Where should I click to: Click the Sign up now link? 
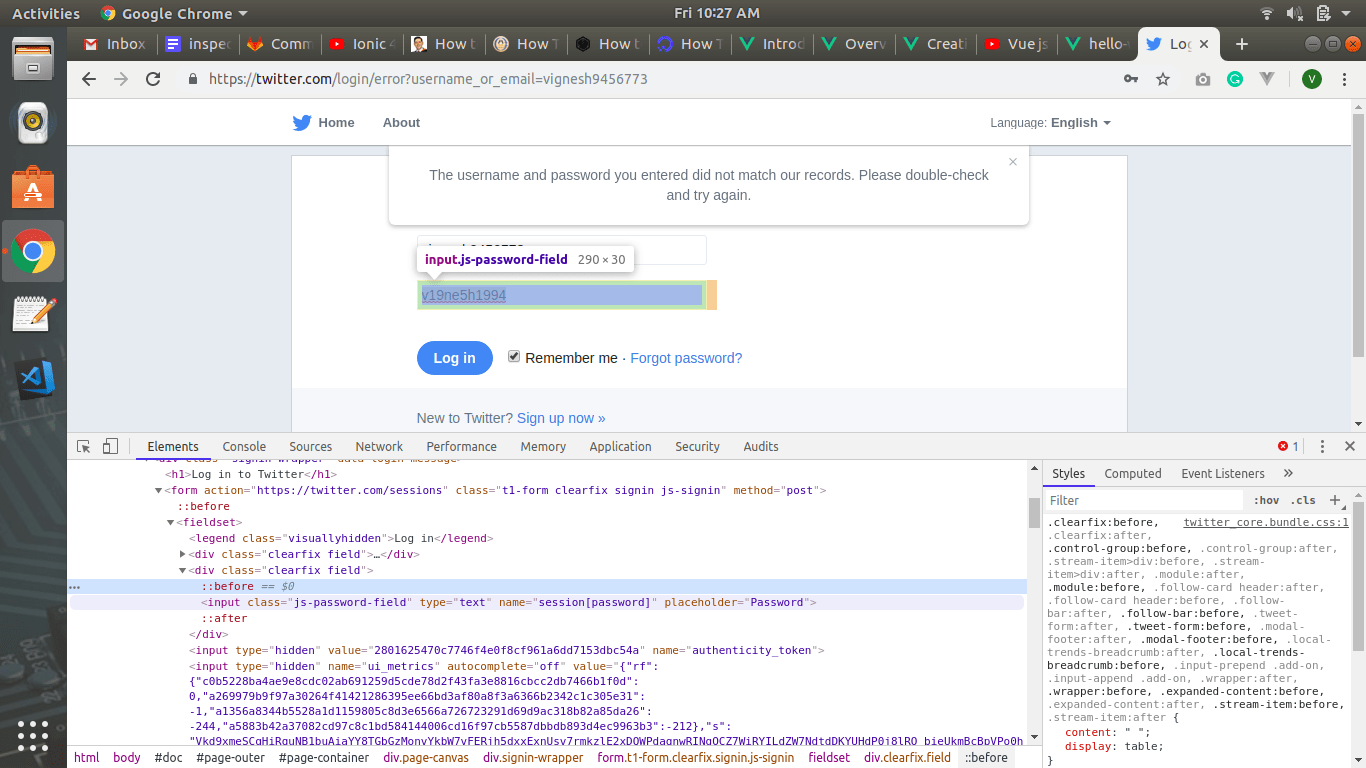(x=561, y=418)
